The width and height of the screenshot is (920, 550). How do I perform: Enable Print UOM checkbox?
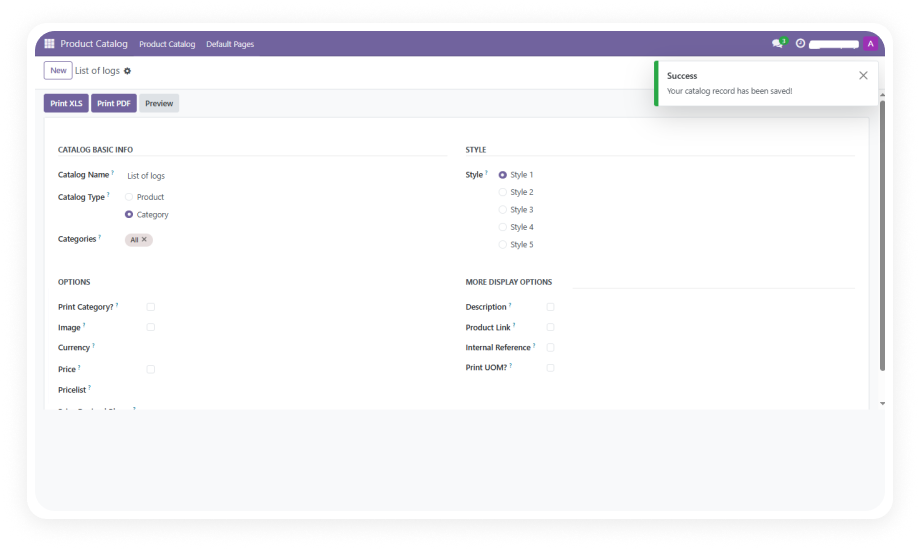click(x=550, y=368)
